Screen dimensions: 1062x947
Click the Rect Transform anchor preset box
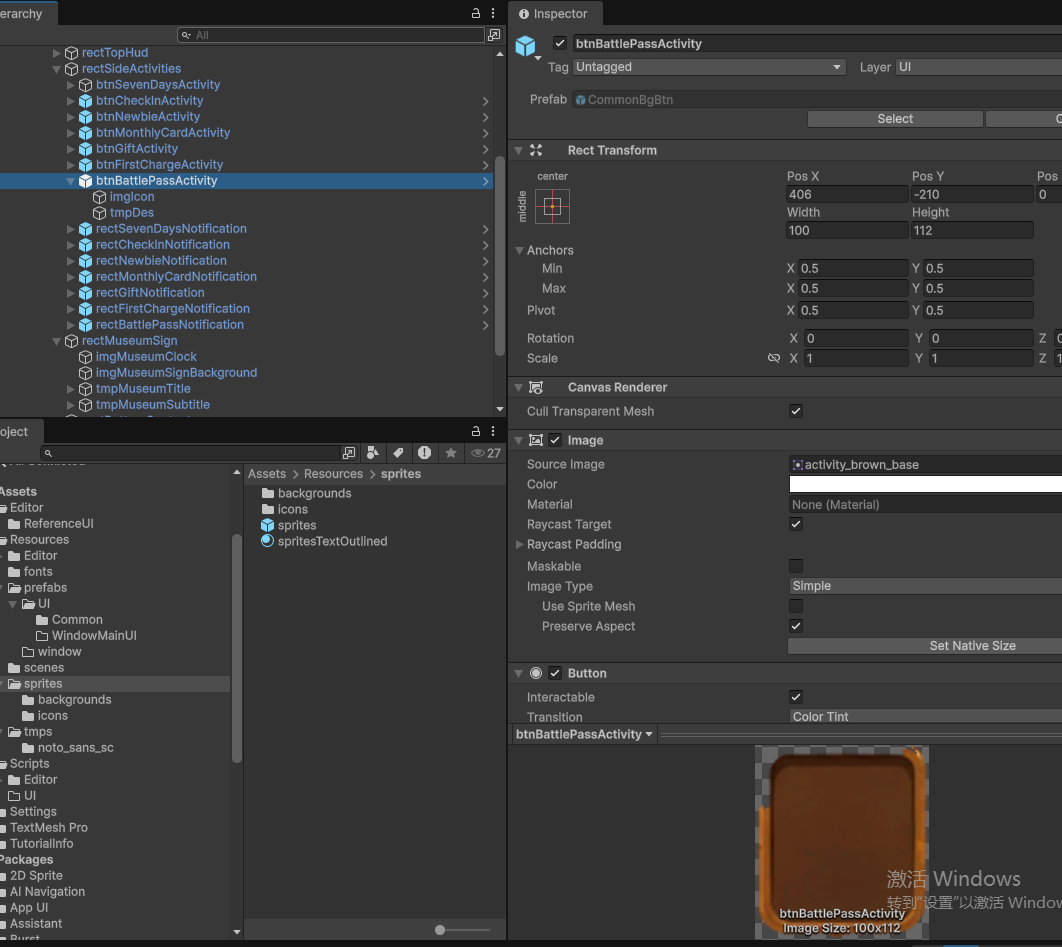(552, 206)
